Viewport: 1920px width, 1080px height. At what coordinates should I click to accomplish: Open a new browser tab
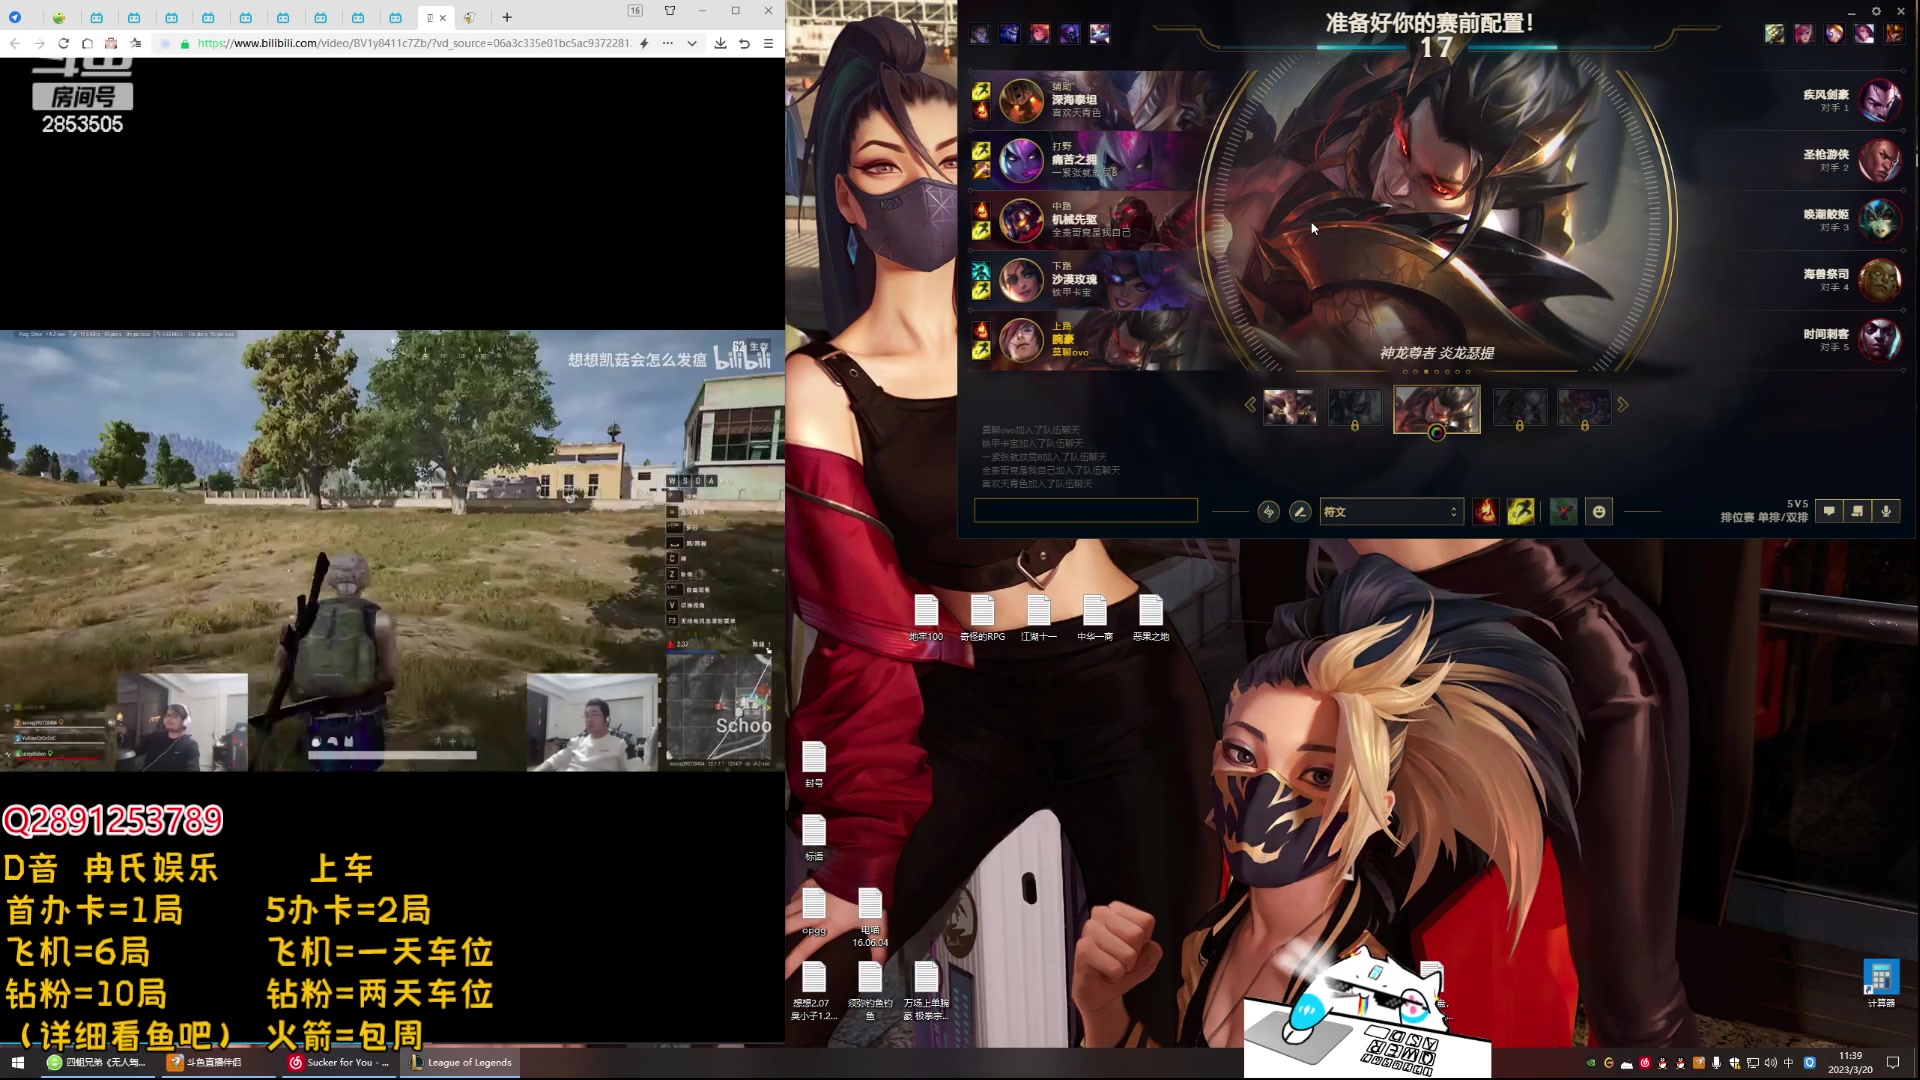tap(507, 17)
